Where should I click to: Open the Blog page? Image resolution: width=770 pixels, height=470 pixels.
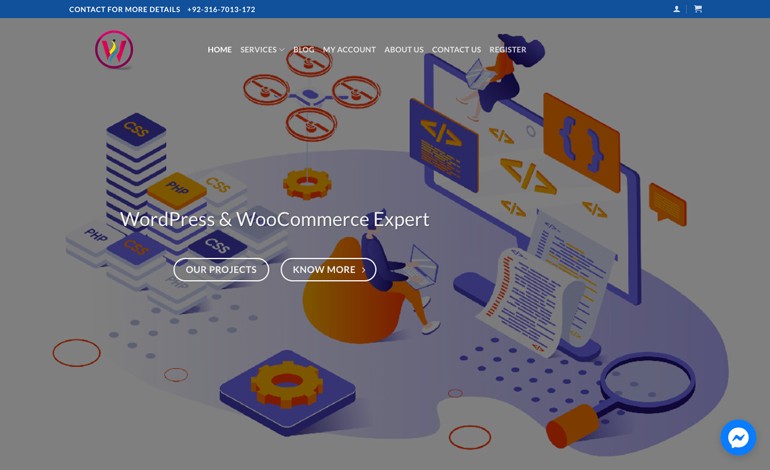point(303,50)
